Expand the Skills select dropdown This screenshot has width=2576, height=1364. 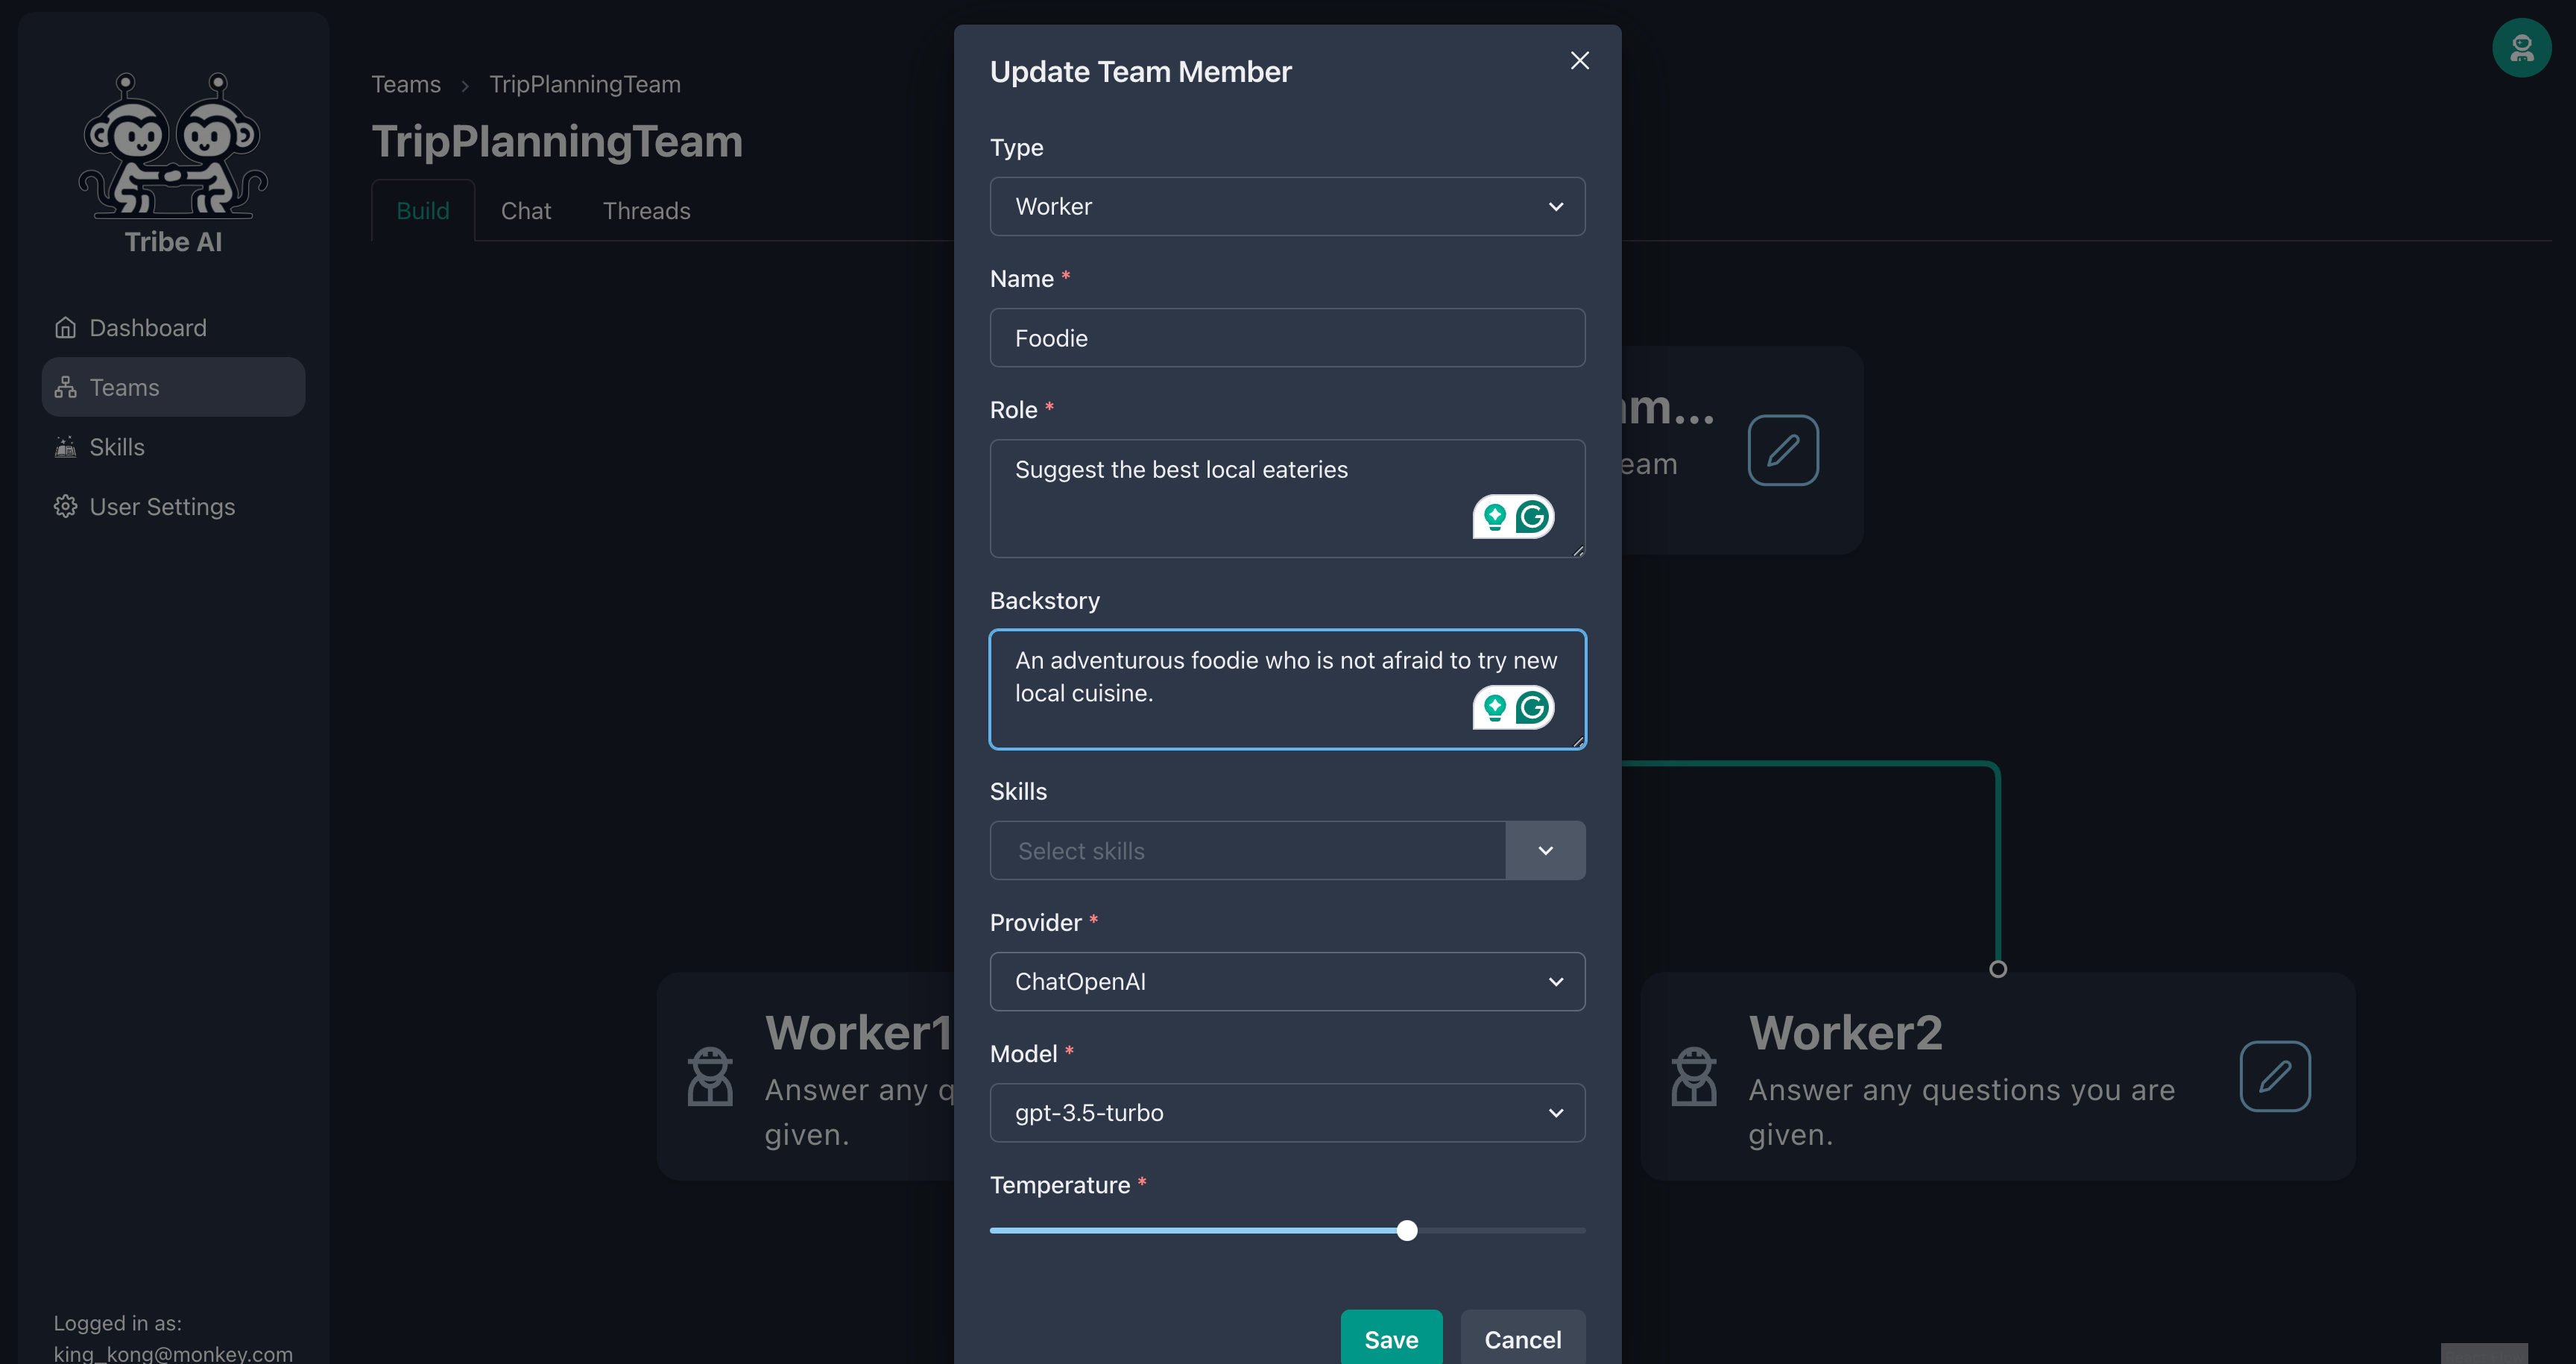[x=1542, y=848]
